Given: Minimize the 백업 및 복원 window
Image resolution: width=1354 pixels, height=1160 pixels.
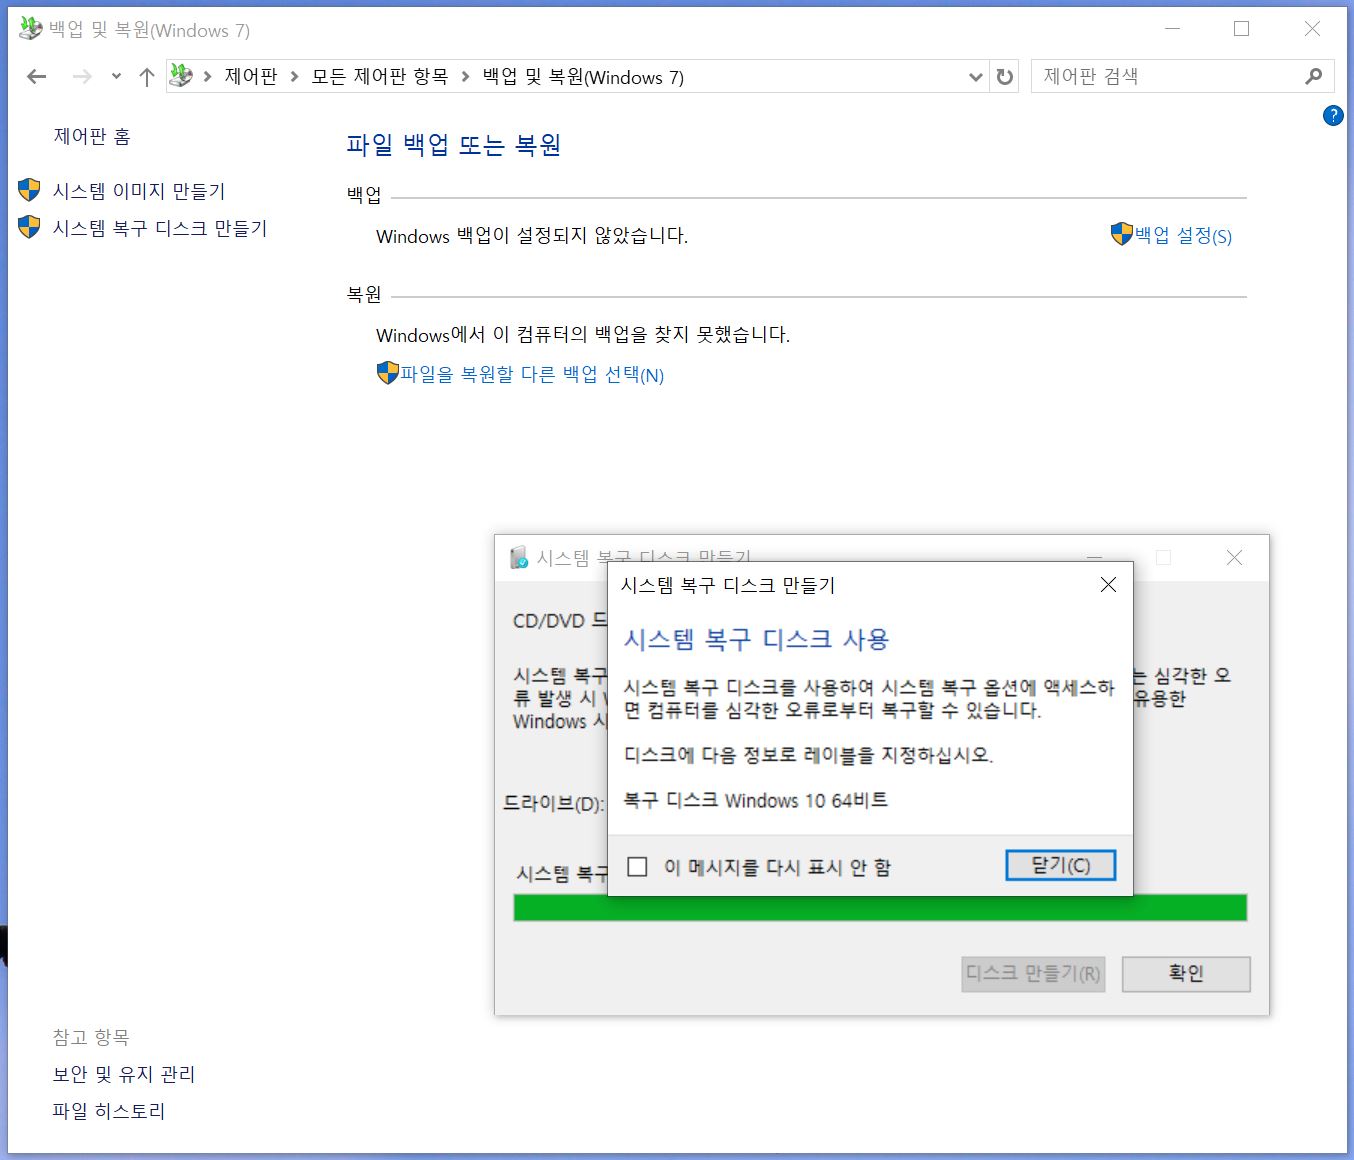Looking at the screenshot, I should [1173, 29].
